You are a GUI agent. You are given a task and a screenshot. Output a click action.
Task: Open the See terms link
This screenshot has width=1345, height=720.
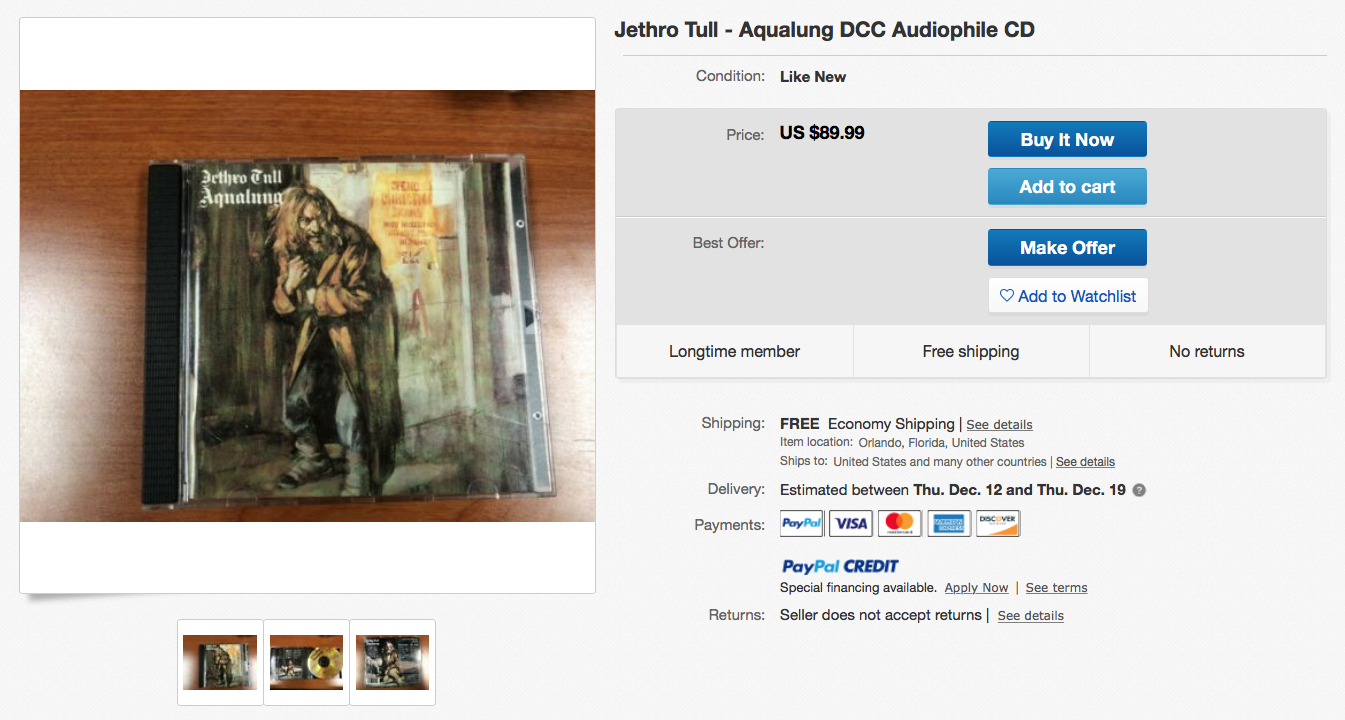point(1056,588)
